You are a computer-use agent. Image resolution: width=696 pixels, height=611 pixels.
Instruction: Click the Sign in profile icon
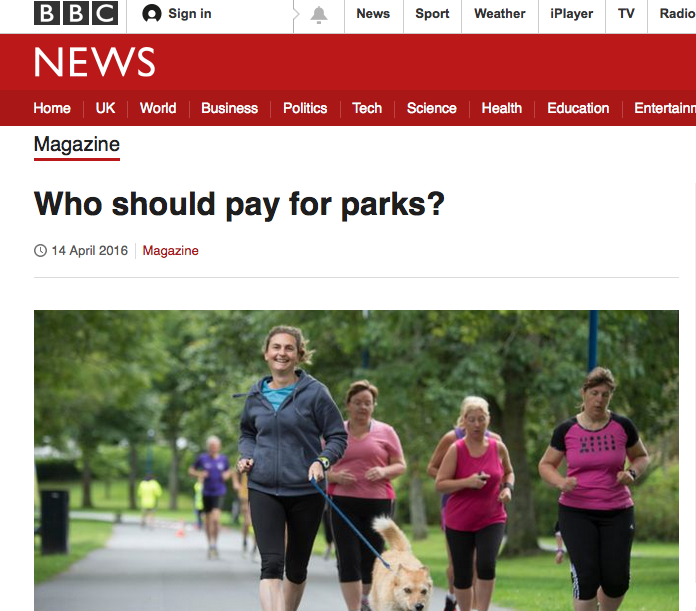click(x=151, y=14)
